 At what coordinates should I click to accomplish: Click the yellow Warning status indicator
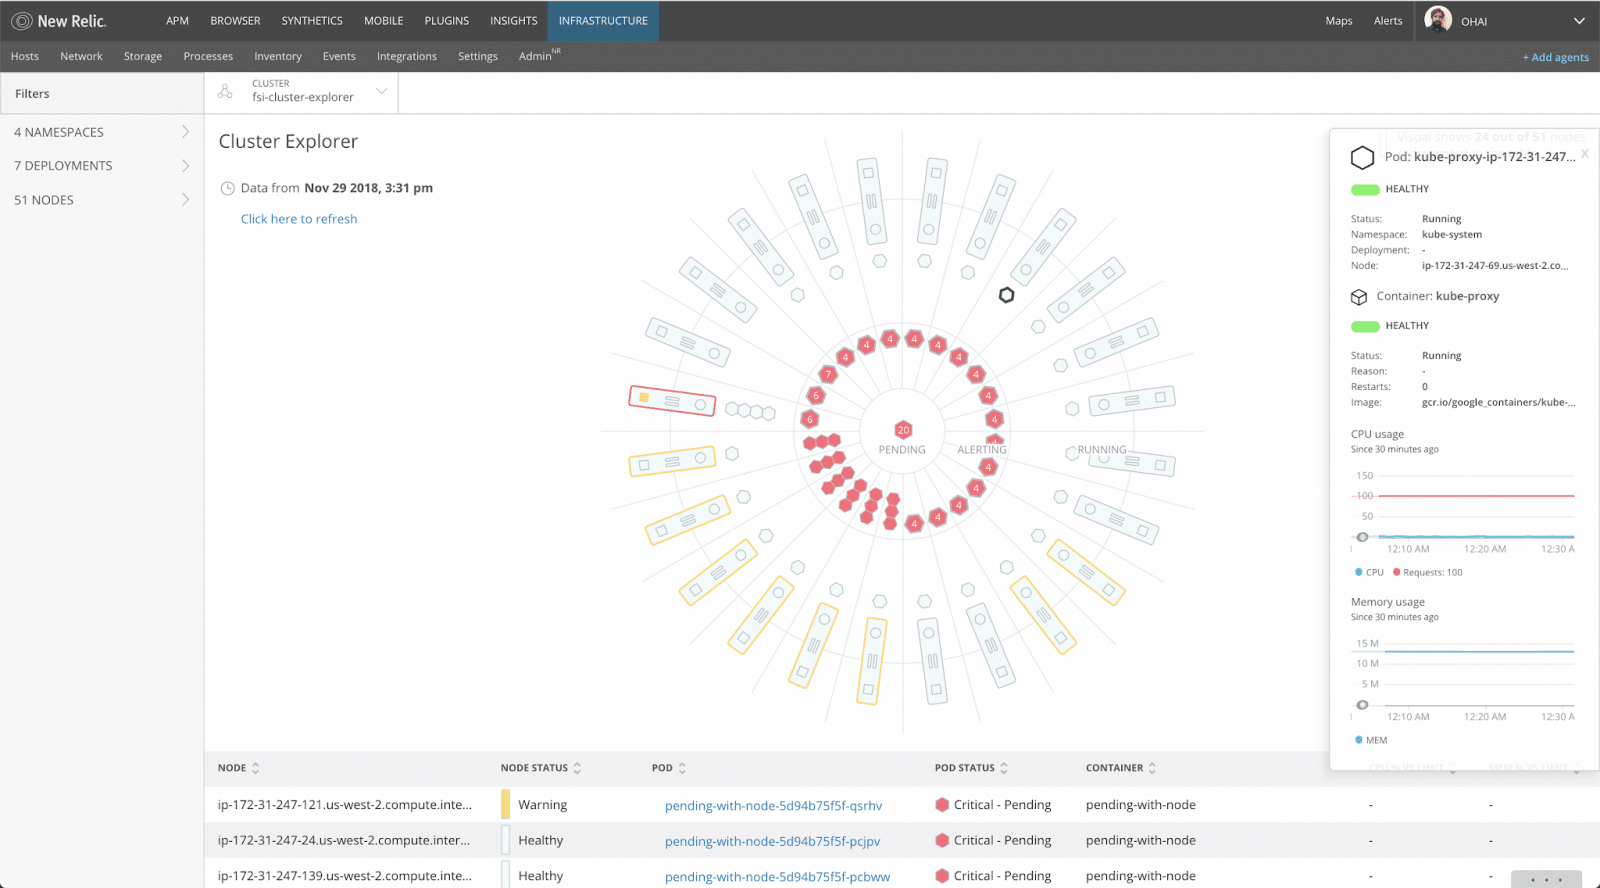[x=505, y=804]
